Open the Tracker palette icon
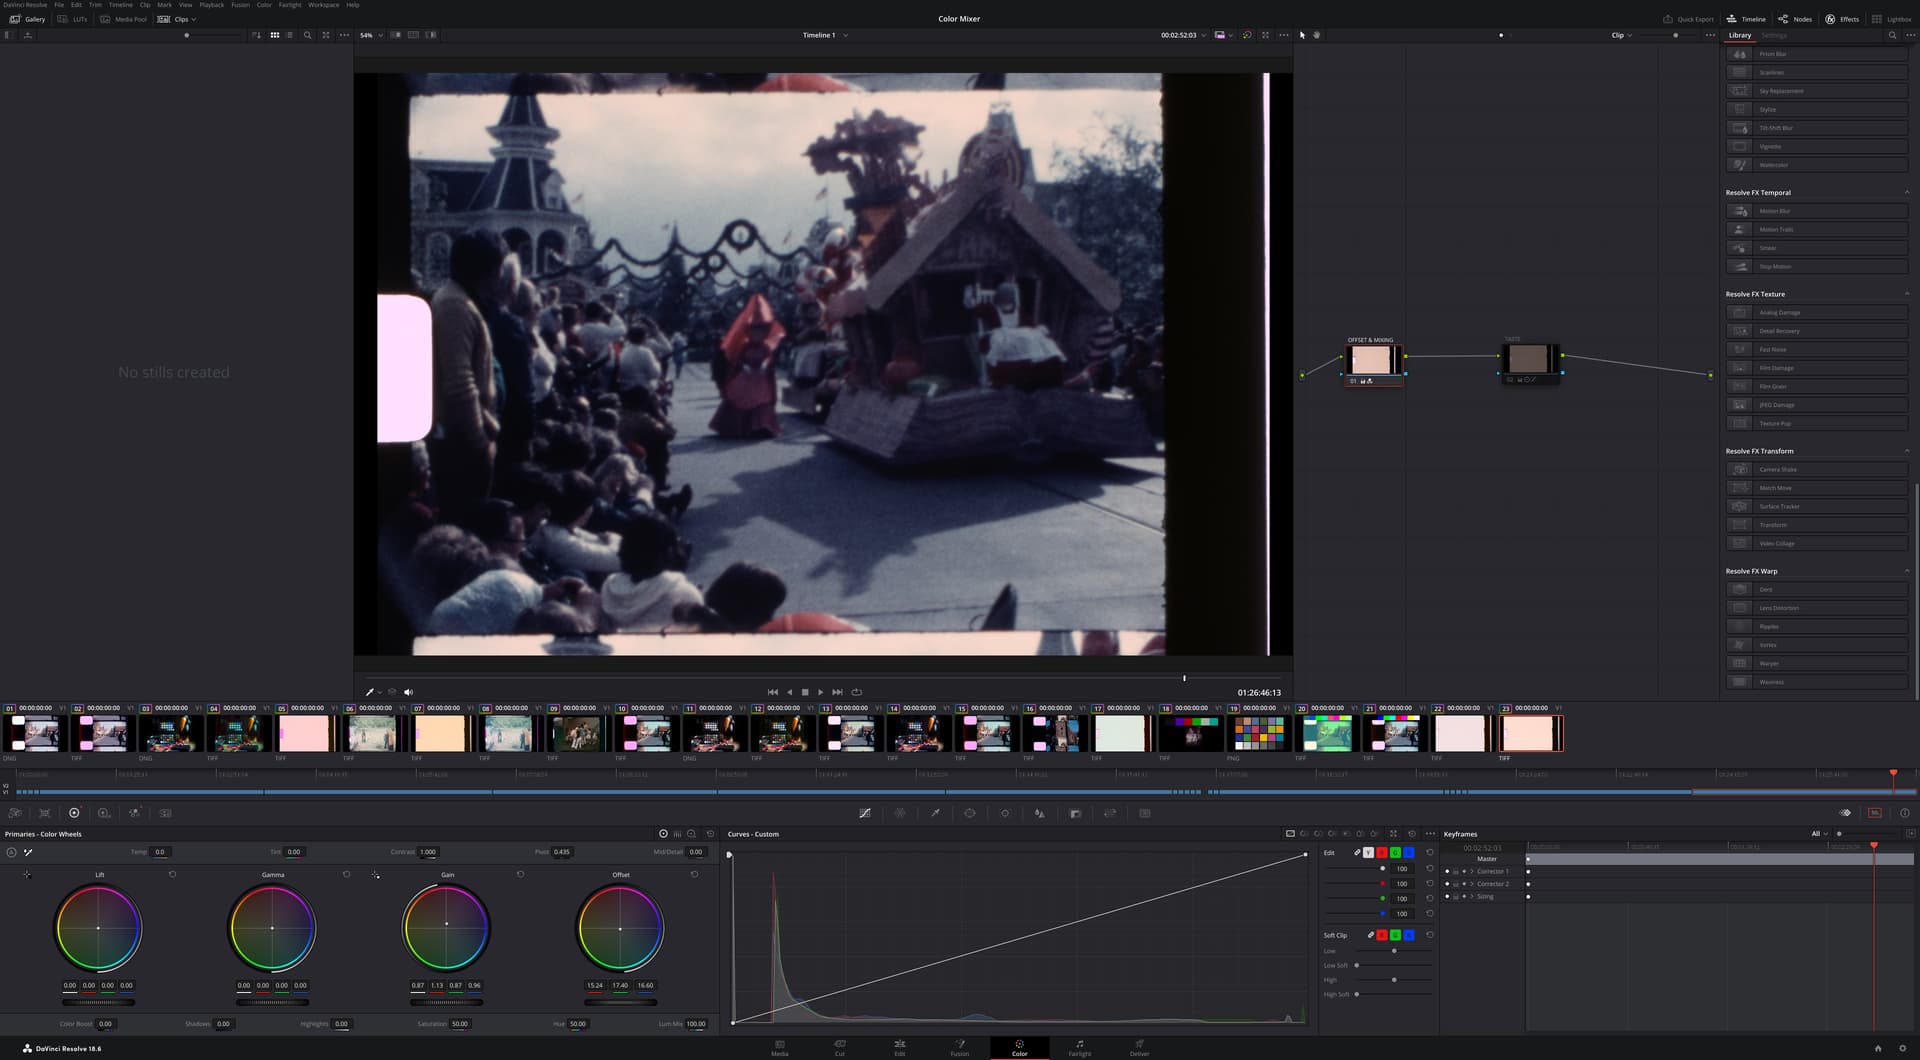The image size is (1920, 1060). [x=1005, y=813]
